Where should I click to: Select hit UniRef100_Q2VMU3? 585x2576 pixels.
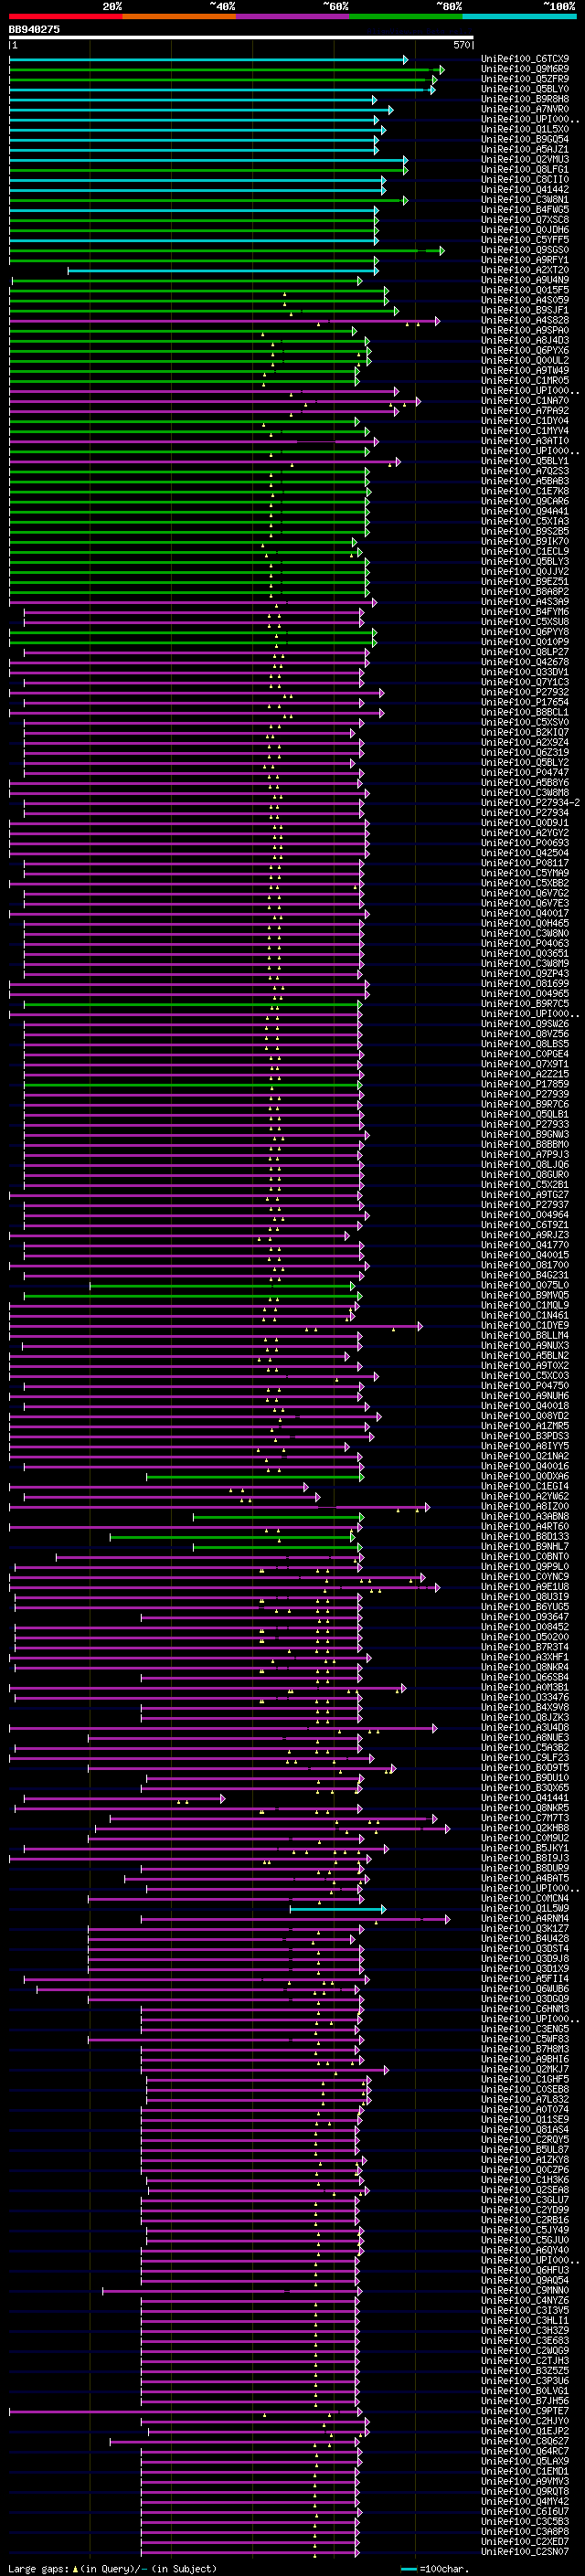click(x=525, y=160)
